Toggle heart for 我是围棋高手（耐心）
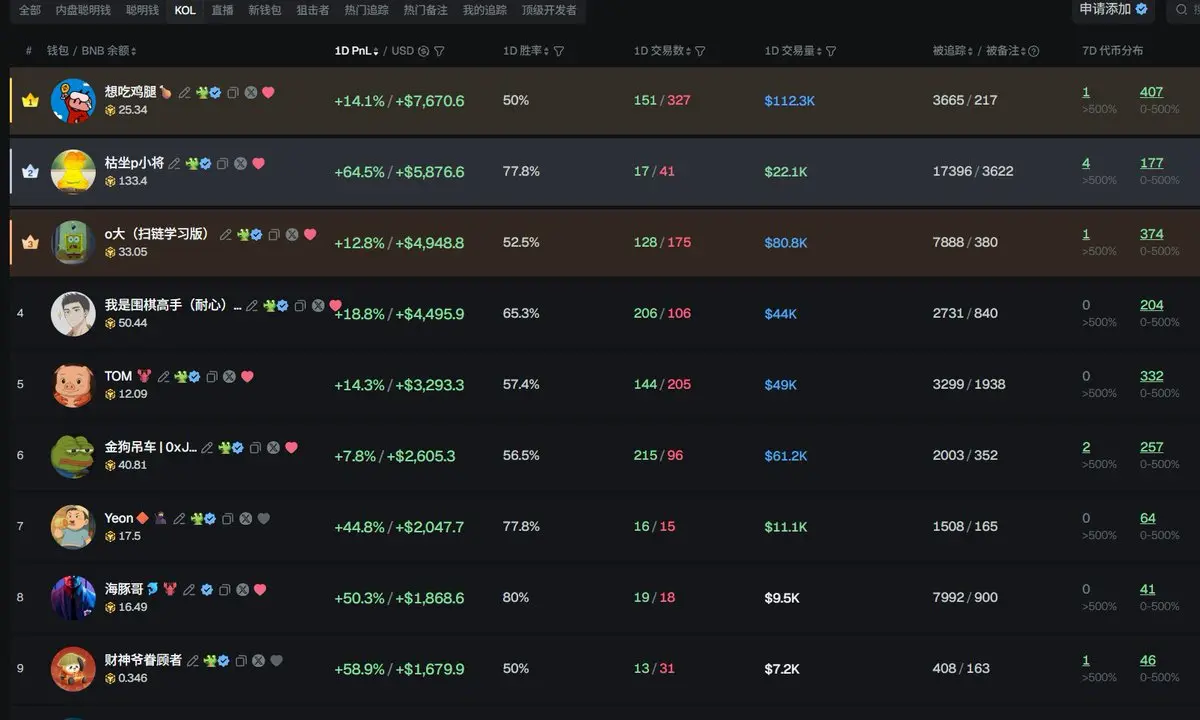1200x720 pixels. pos(336,306)
